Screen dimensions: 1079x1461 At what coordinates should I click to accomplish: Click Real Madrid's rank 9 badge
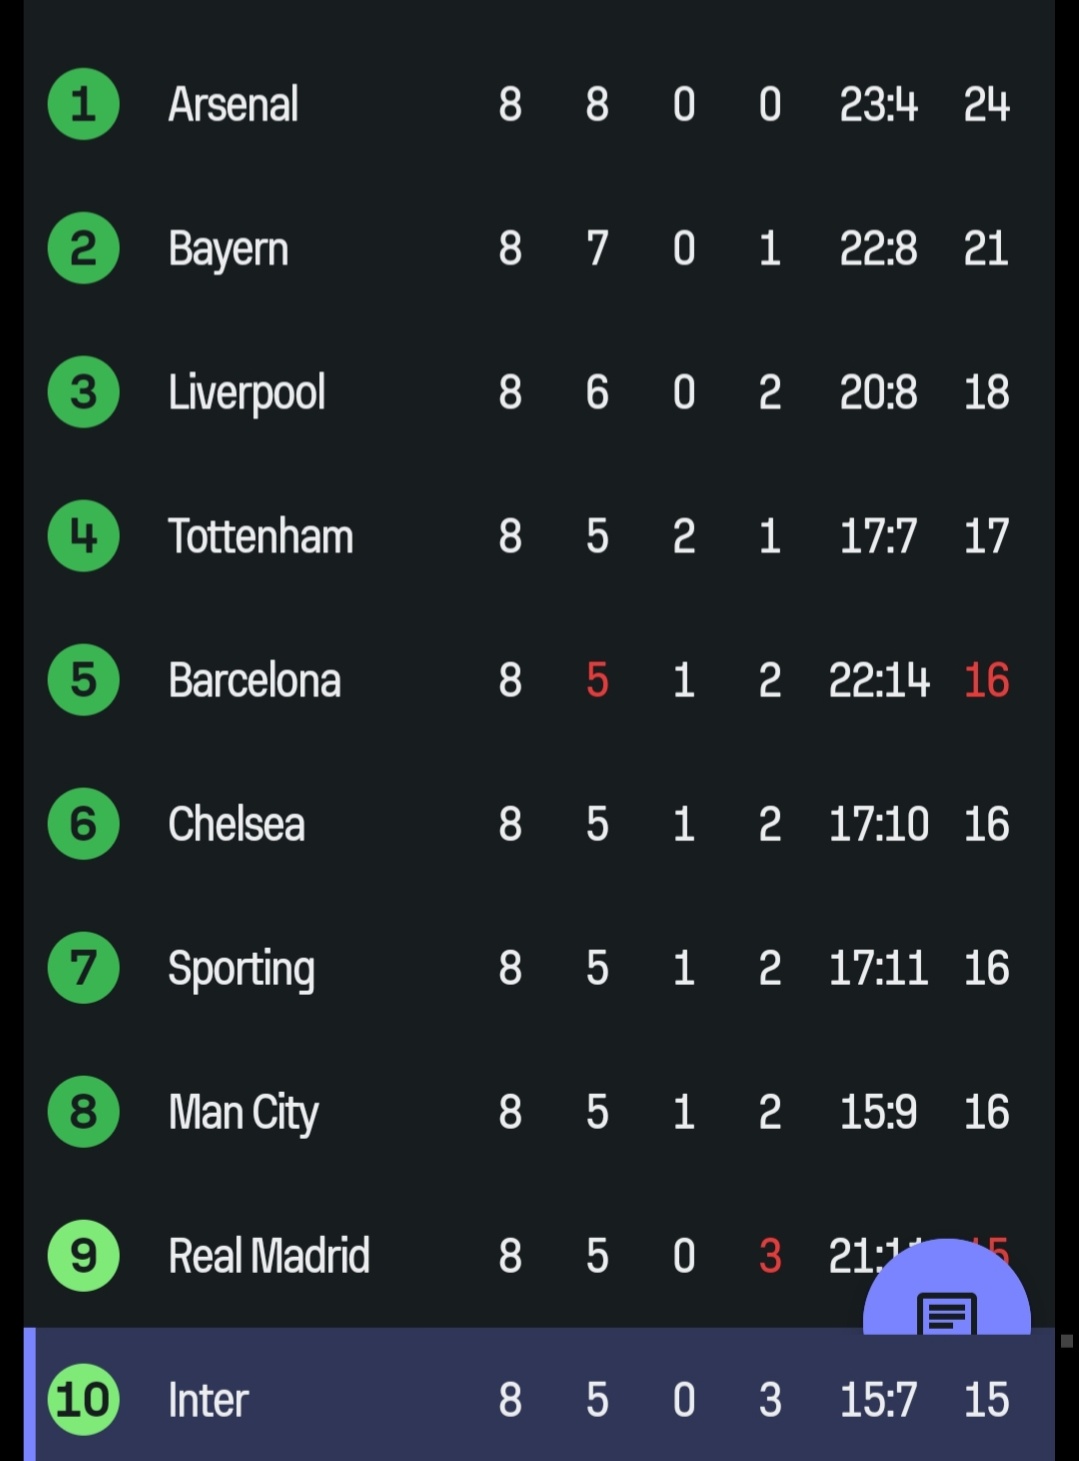pos(84,1256)
